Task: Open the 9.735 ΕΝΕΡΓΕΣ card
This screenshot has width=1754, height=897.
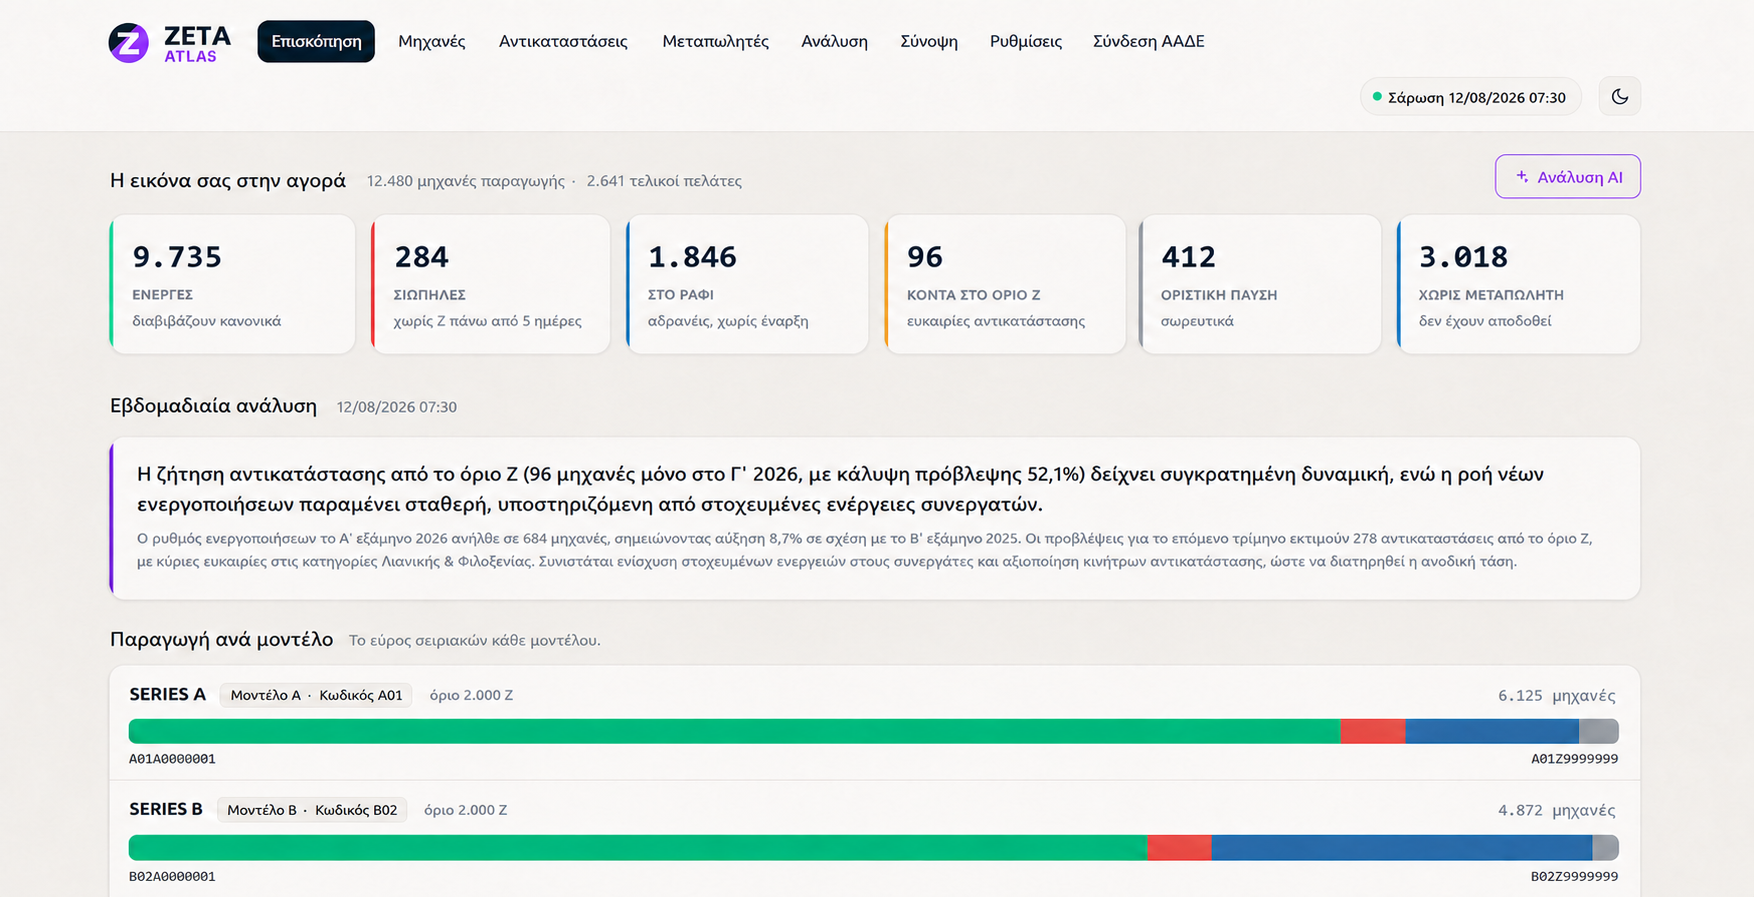Action: click(x=232, y=284)
